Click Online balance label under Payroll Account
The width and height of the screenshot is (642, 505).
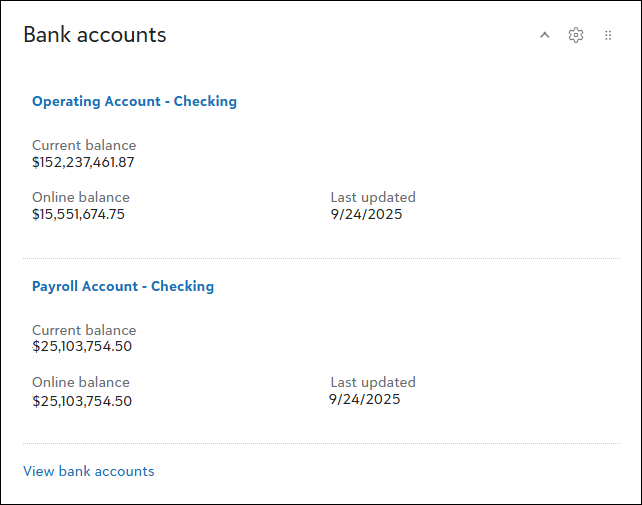coord(81,382)
